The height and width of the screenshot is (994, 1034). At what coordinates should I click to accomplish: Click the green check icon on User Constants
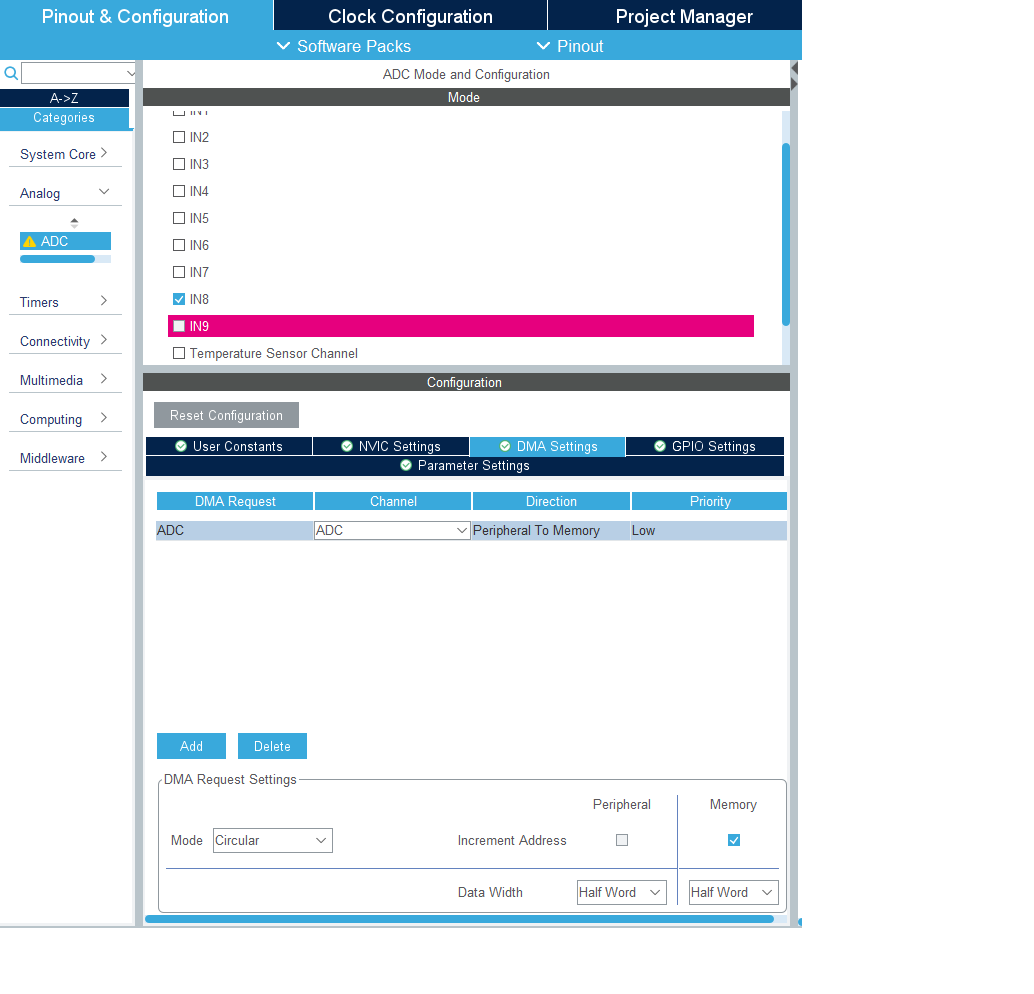181,447
